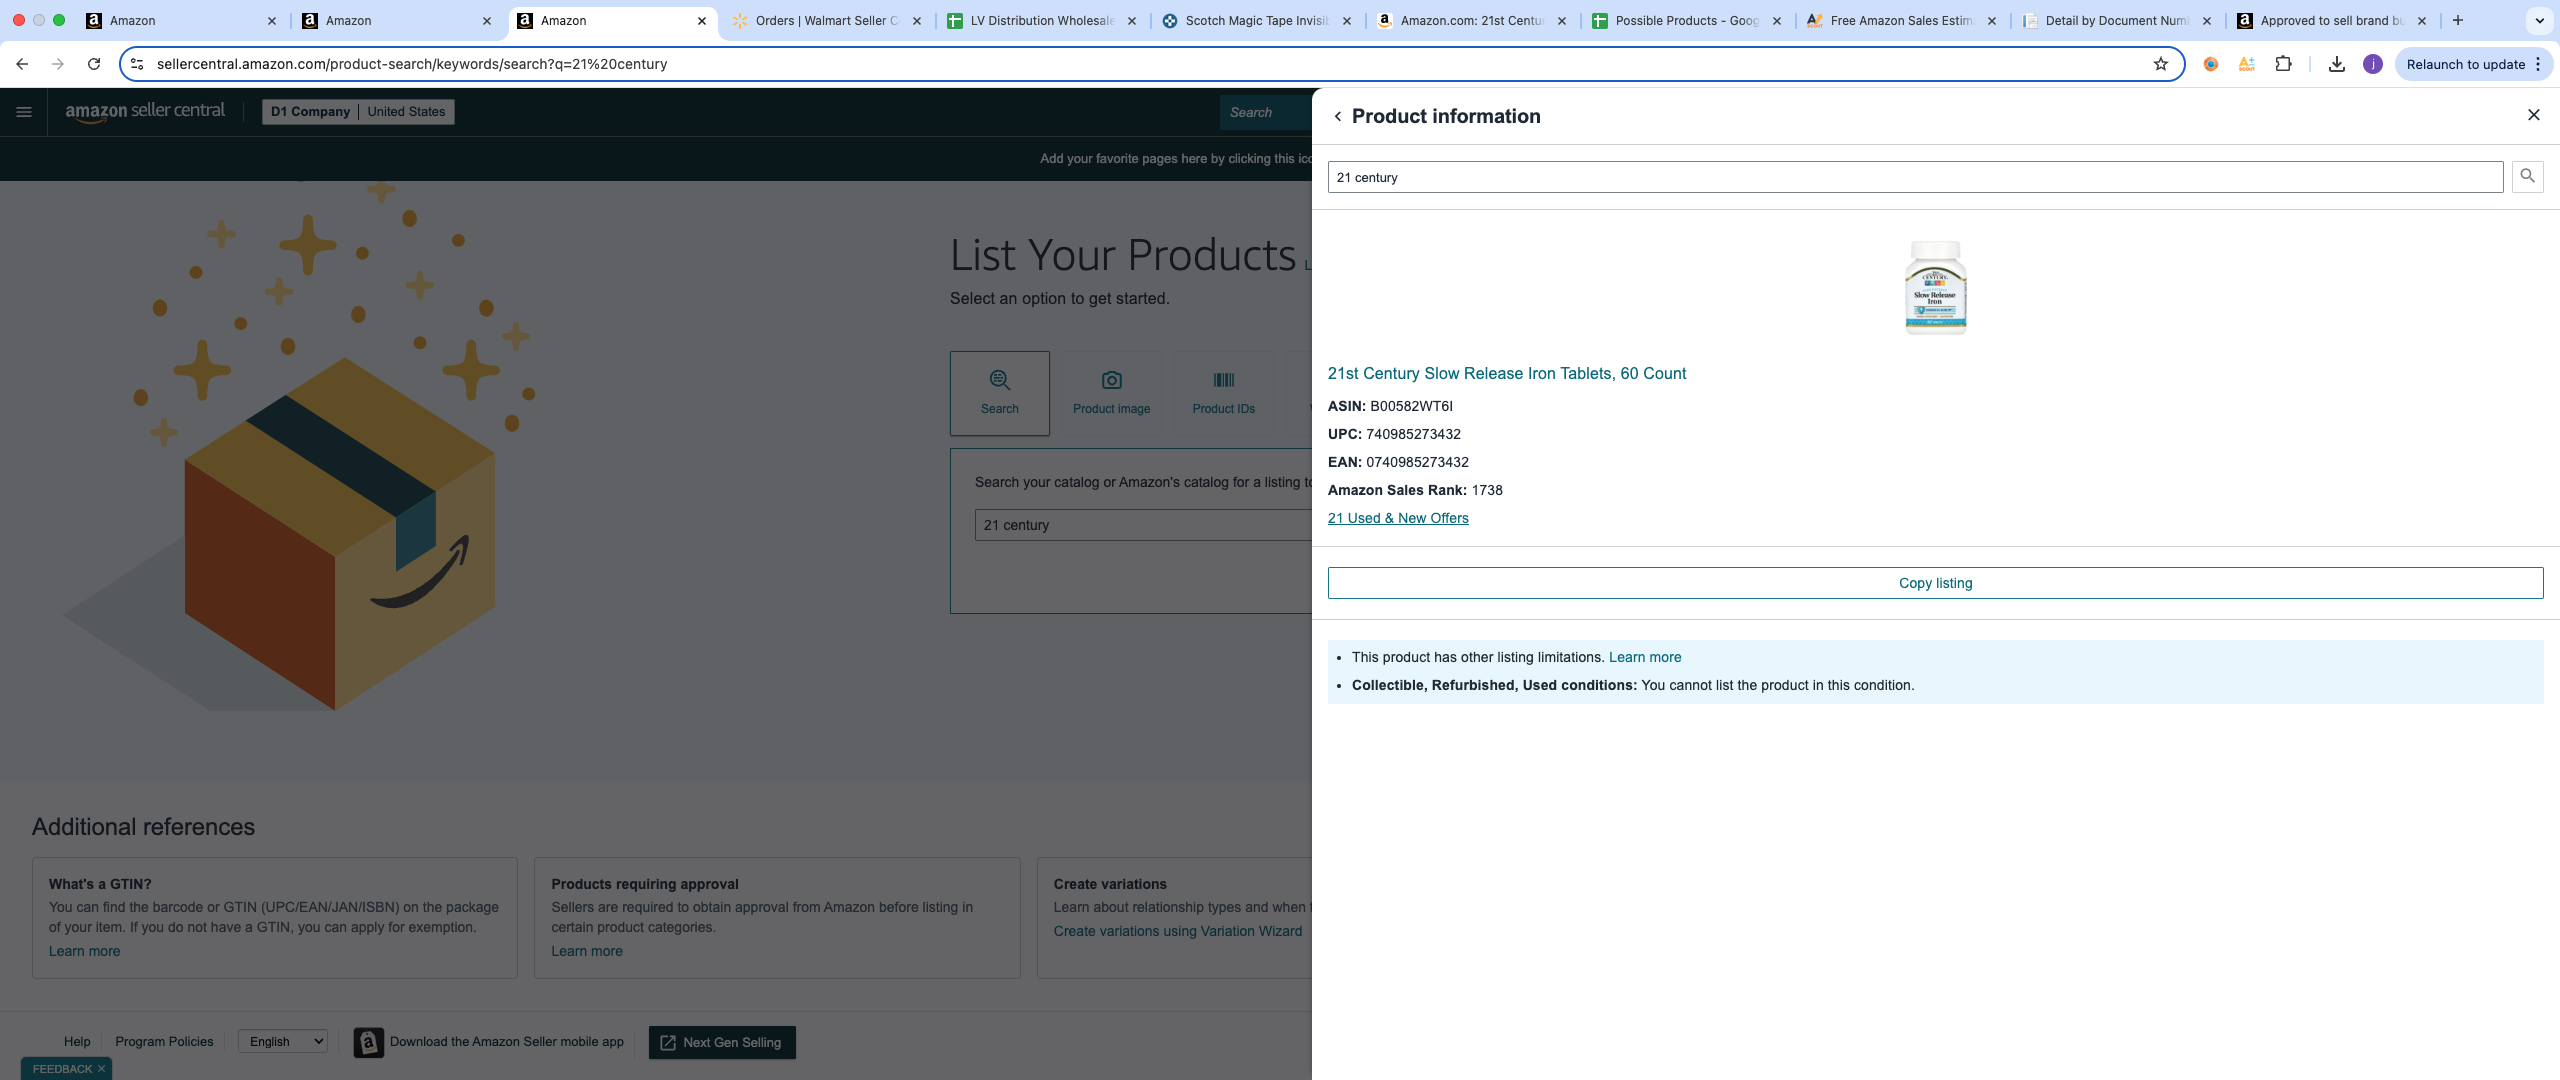Screen dimensions: 2560x1080
Task: Click the Copy listing button
Action: pos(1935,583)
